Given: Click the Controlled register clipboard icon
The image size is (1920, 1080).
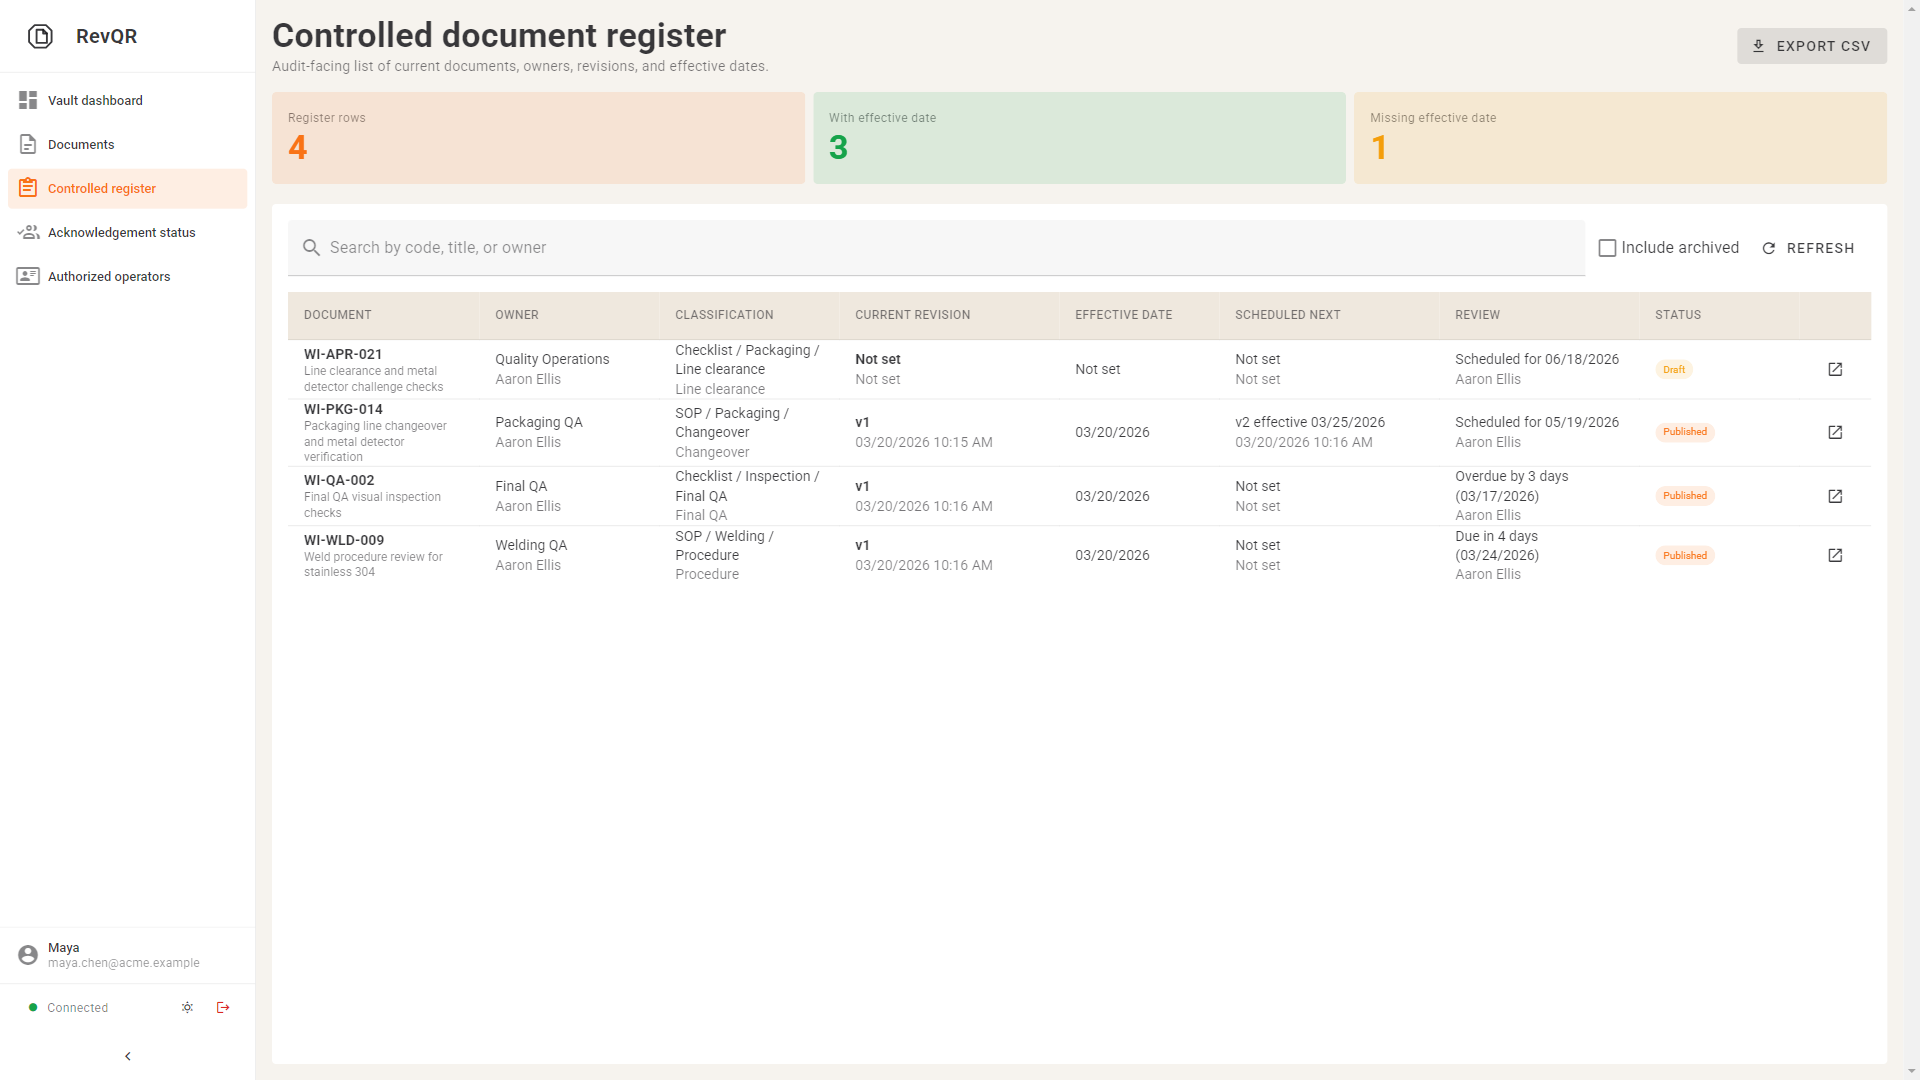Looking at the screenshot, I should click(x=28, y=188).
